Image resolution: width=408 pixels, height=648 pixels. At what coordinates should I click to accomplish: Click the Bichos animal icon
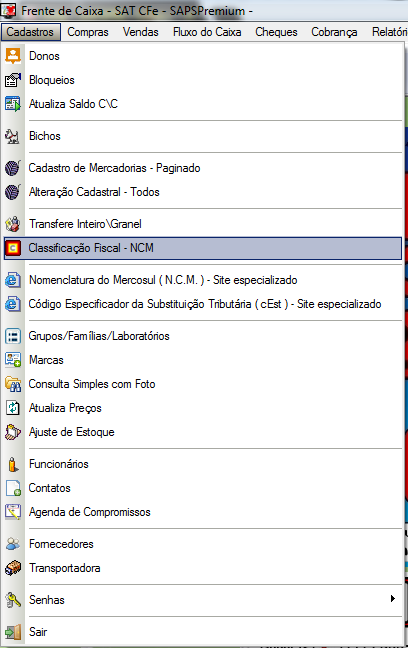(x=13, y=136)
